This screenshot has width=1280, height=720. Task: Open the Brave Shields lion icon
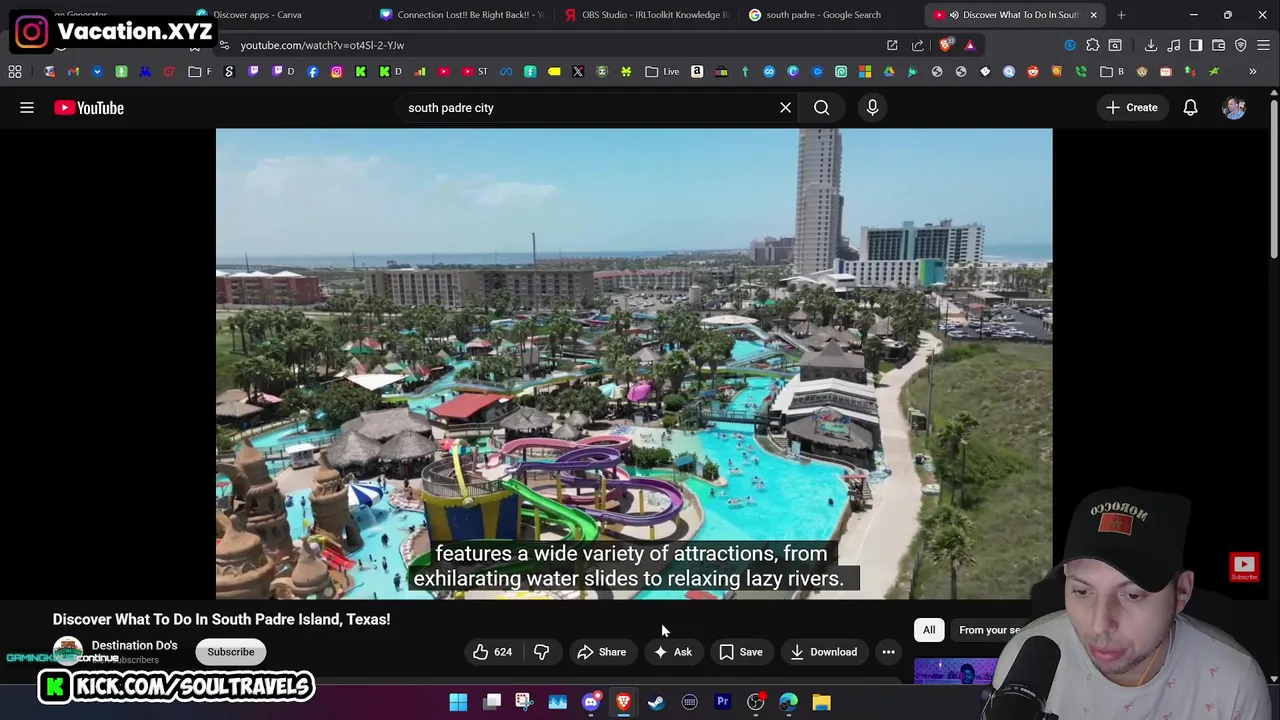pos(945,45)
